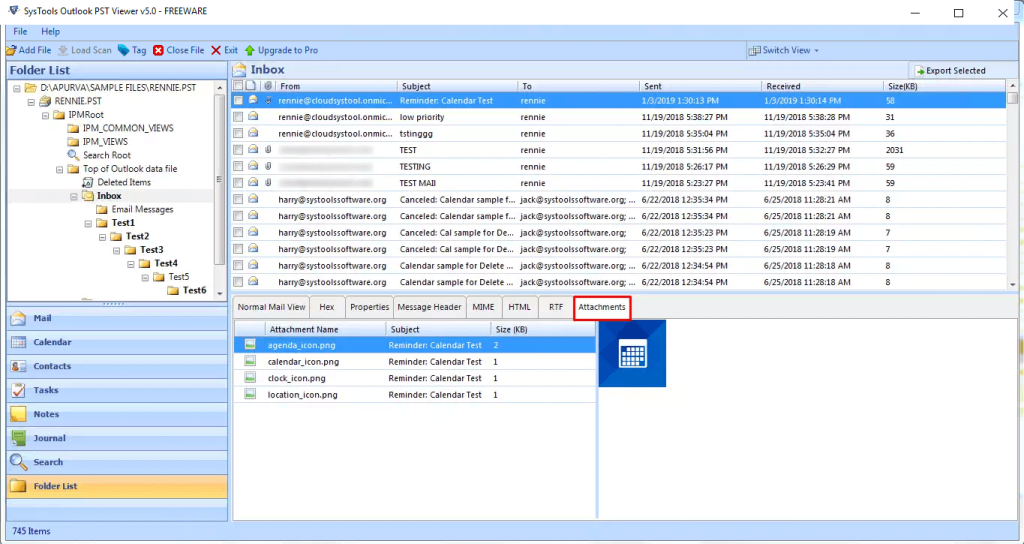
Task: Click the Close File red icon
Action: tap(158, 50)
